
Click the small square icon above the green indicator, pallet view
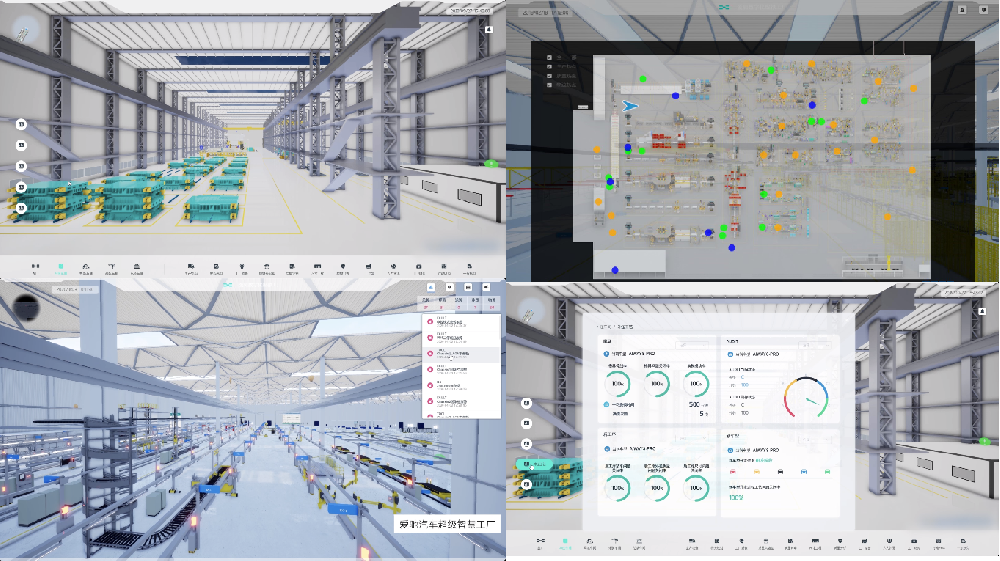(489, 29)
